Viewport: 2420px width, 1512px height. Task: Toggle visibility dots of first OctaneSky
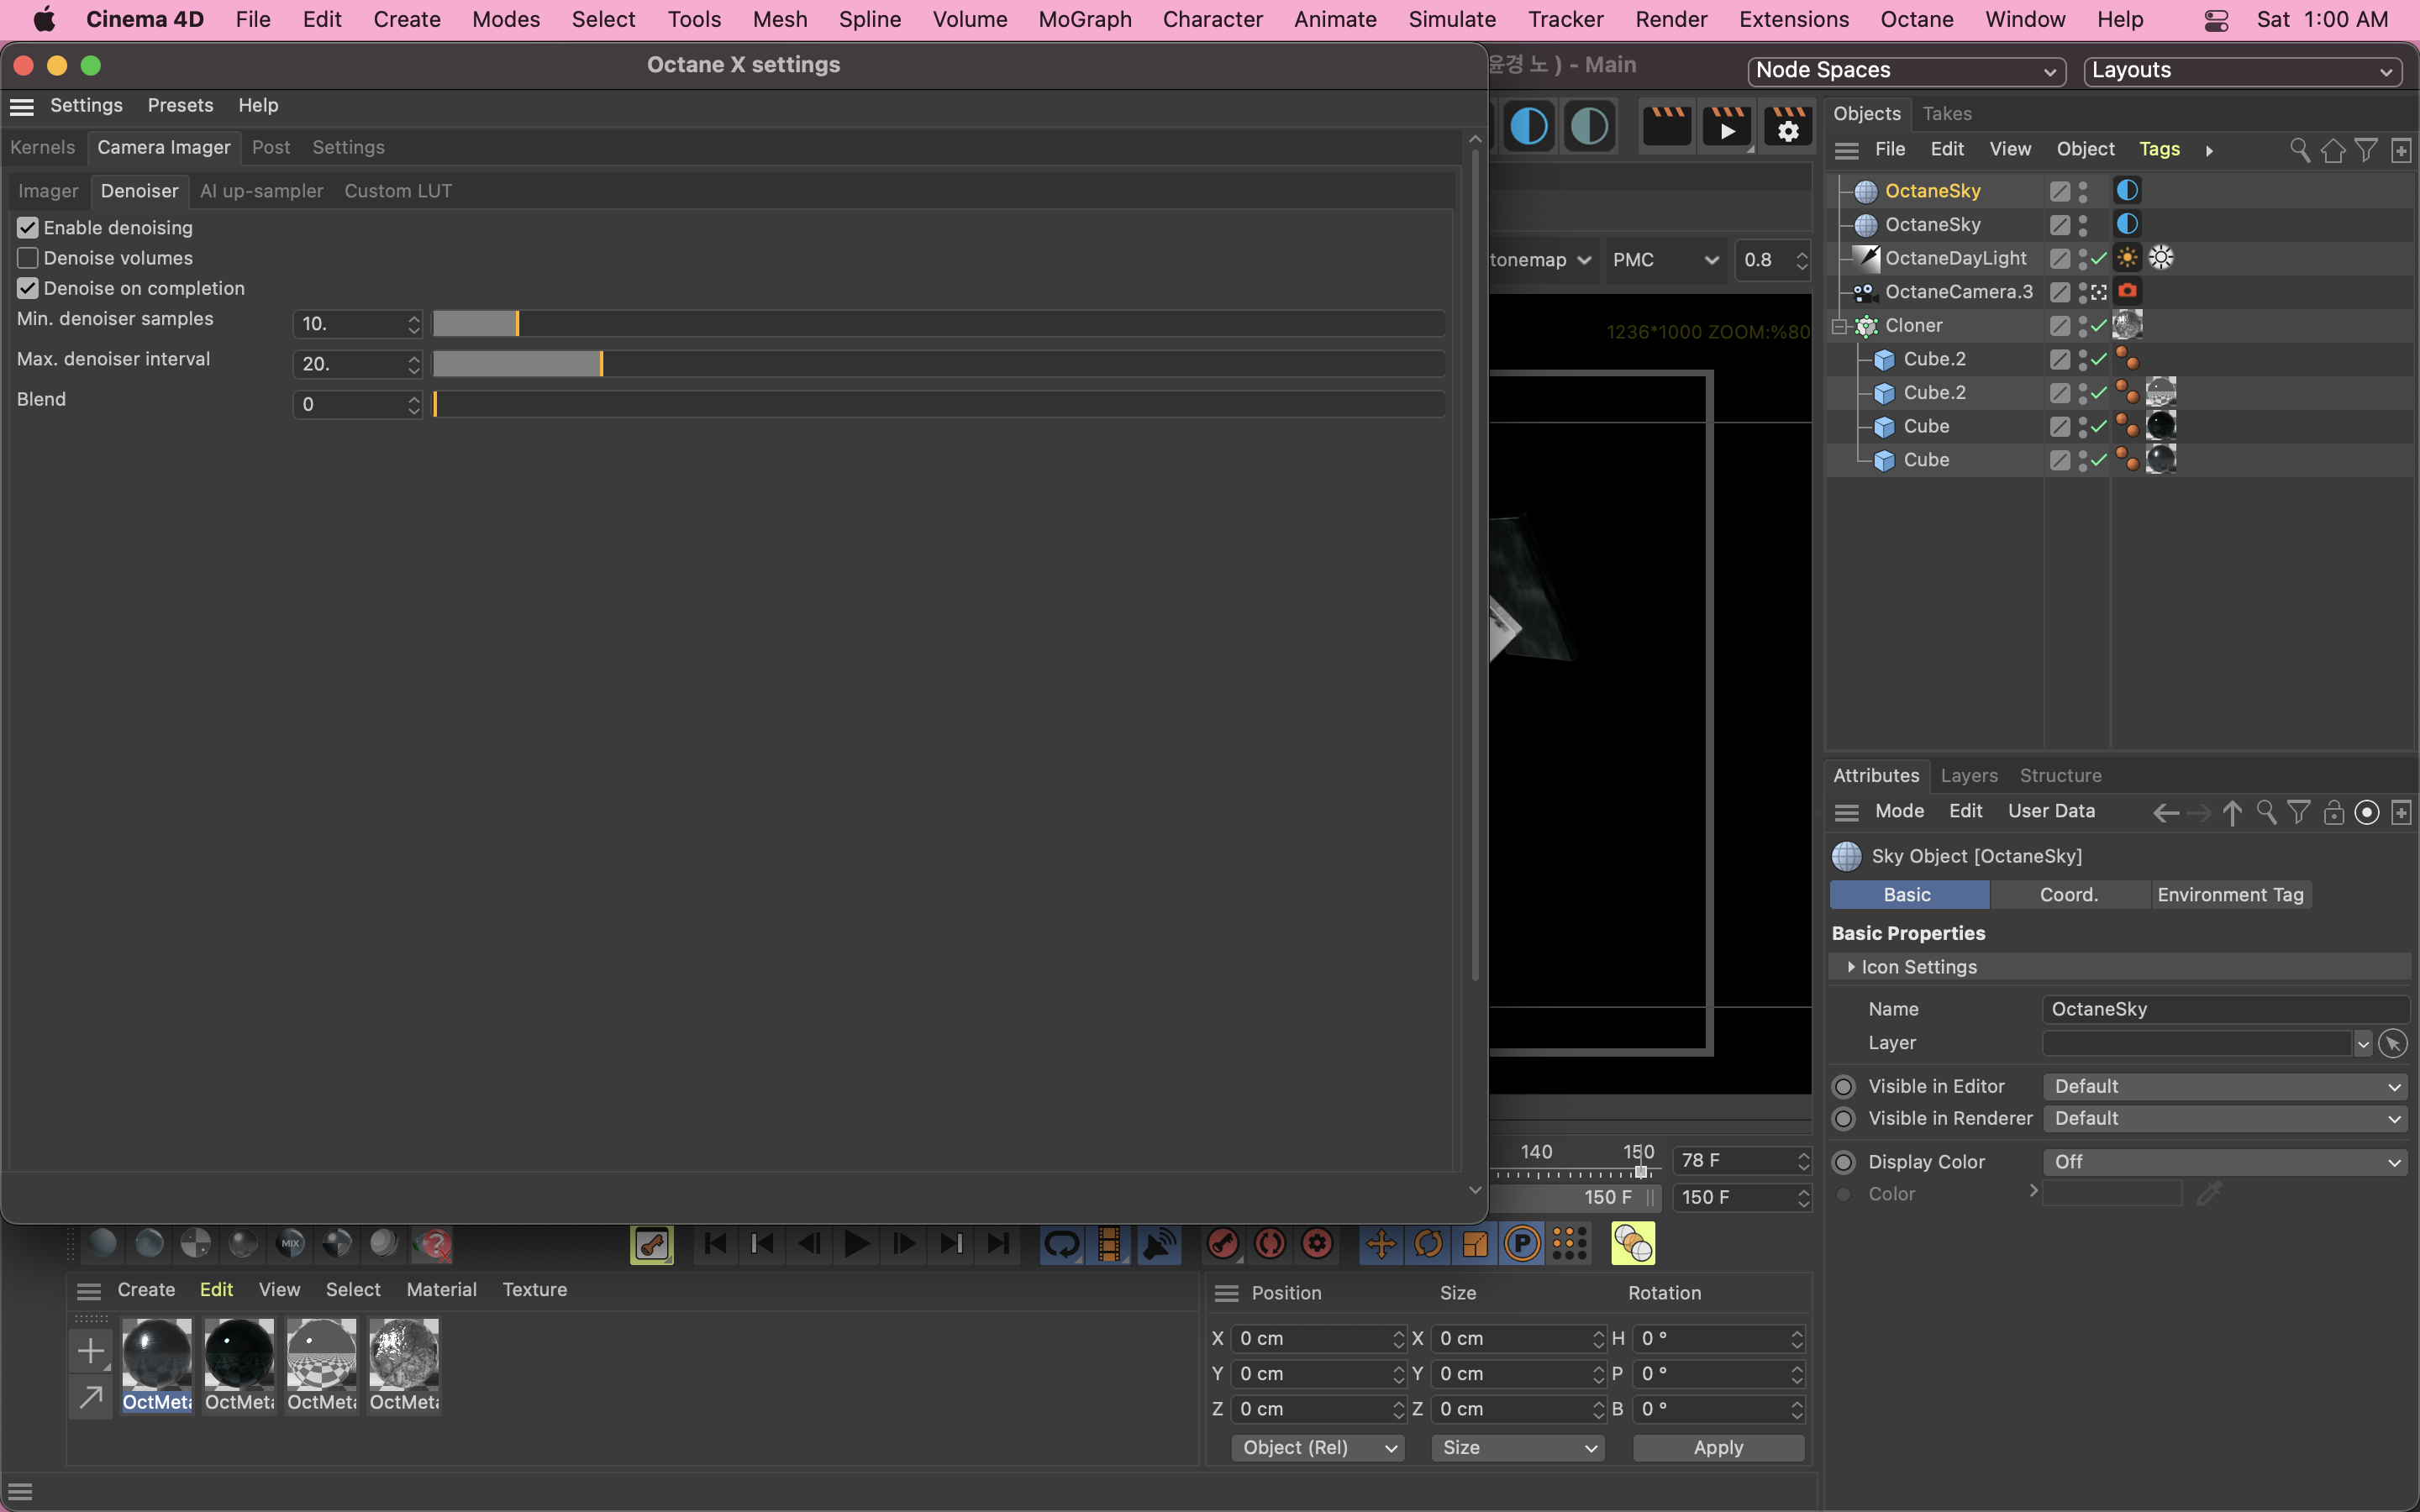pyautogui.click(x=2083, y=191)
